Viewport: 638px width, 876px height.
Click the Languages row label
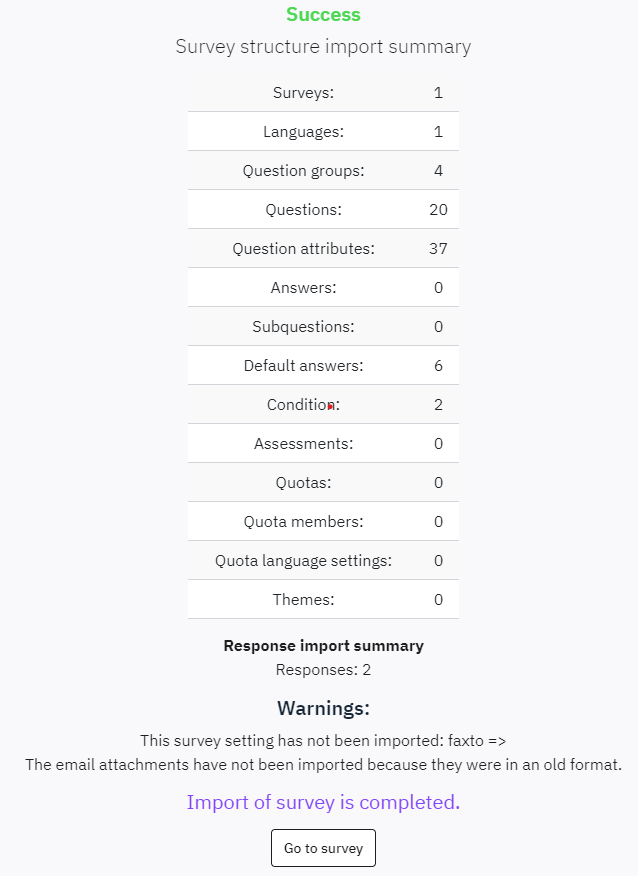pos(303,132)
